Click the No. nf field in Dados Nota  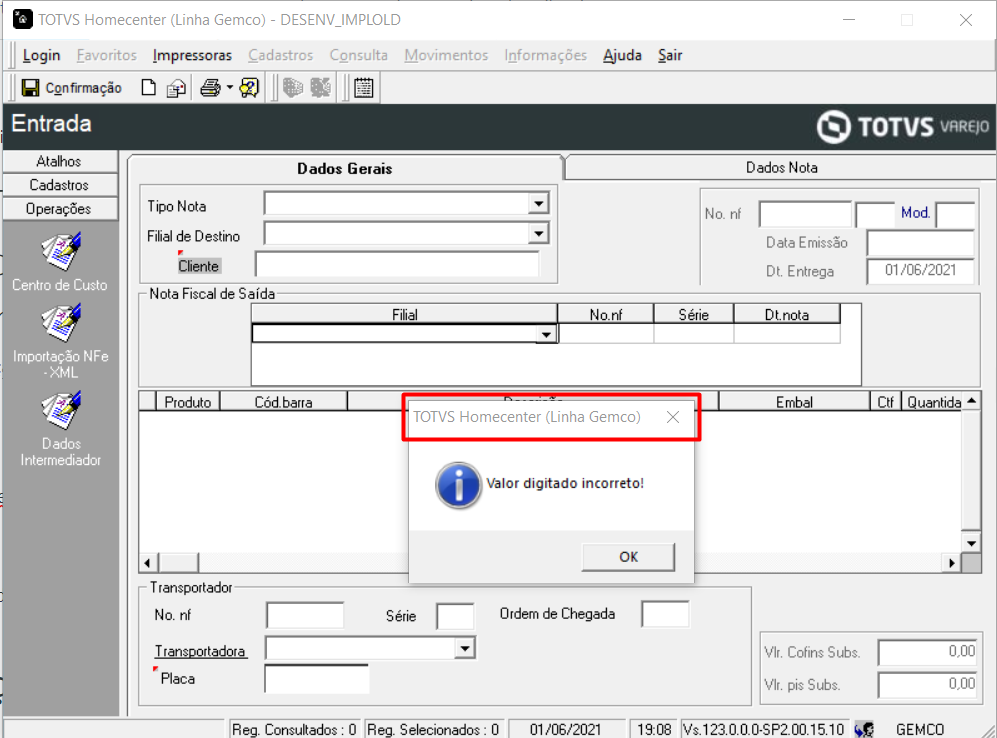pyautogui.click(x=805, y=214)
